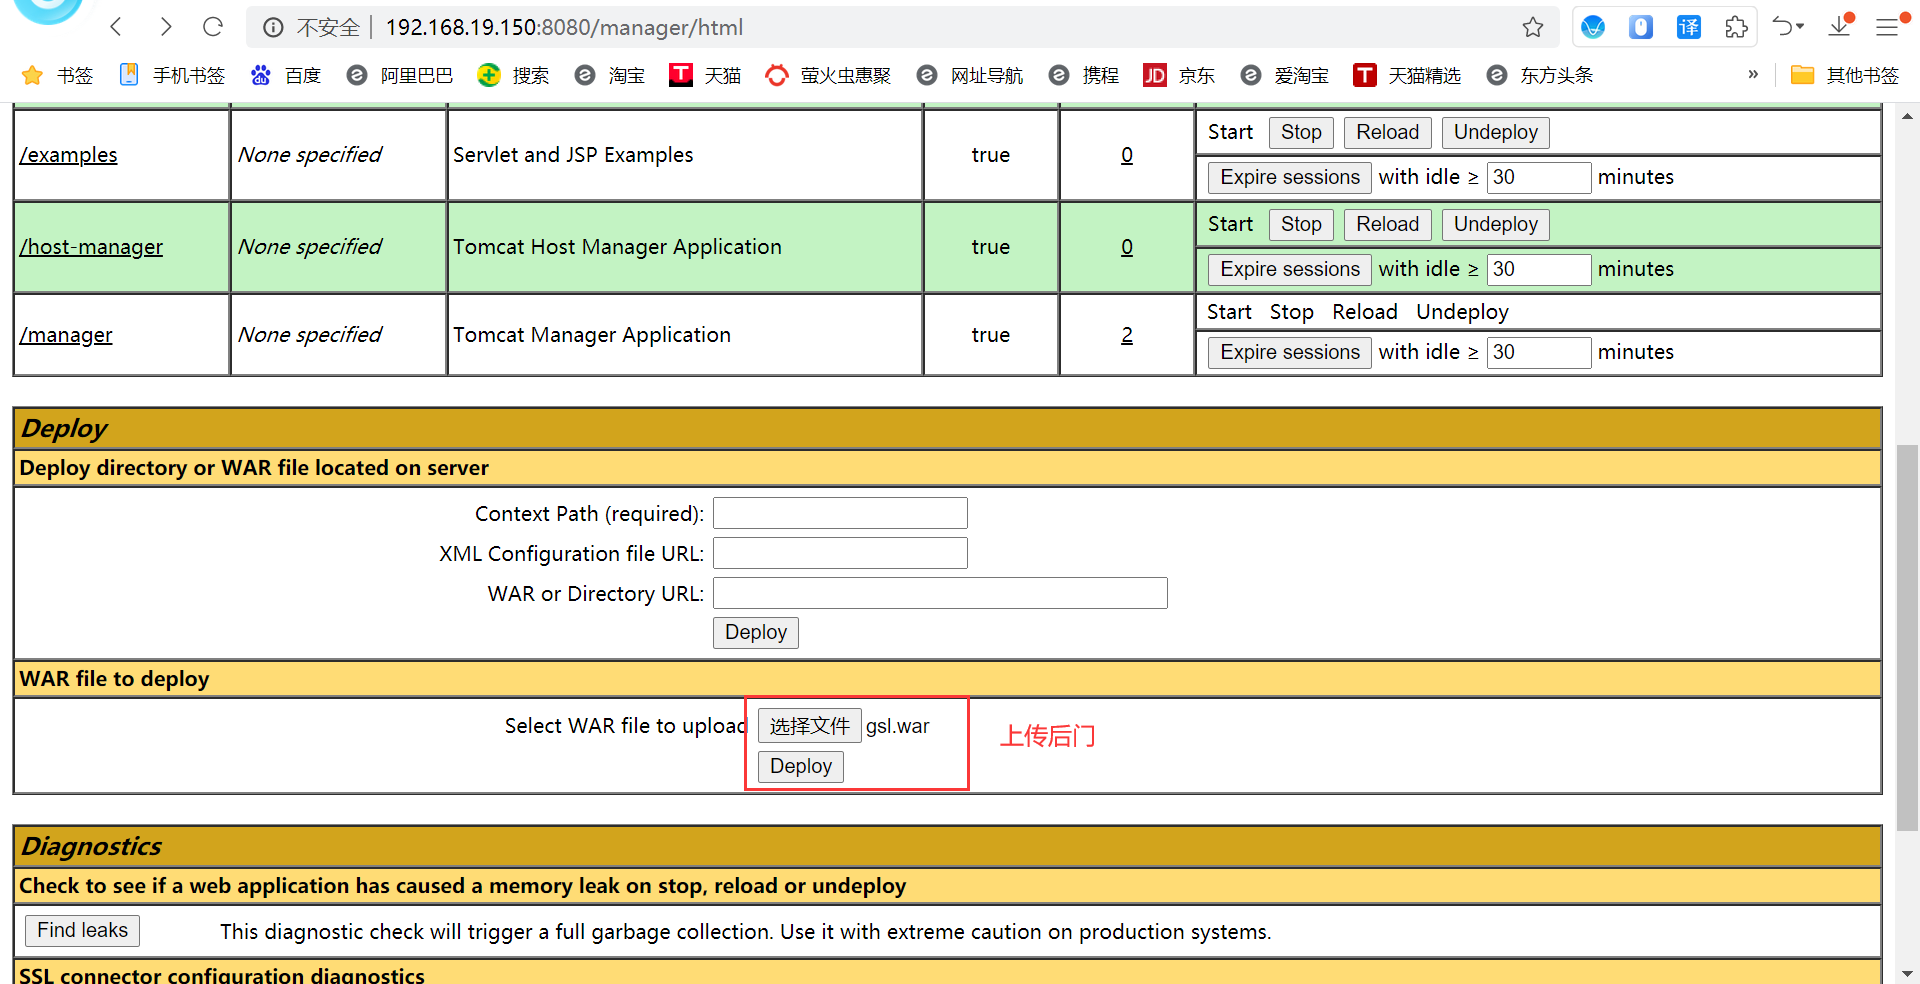This screenshot has width=1920, height=984.
Task: Stop the /host-manager application
Action: 1300,224
